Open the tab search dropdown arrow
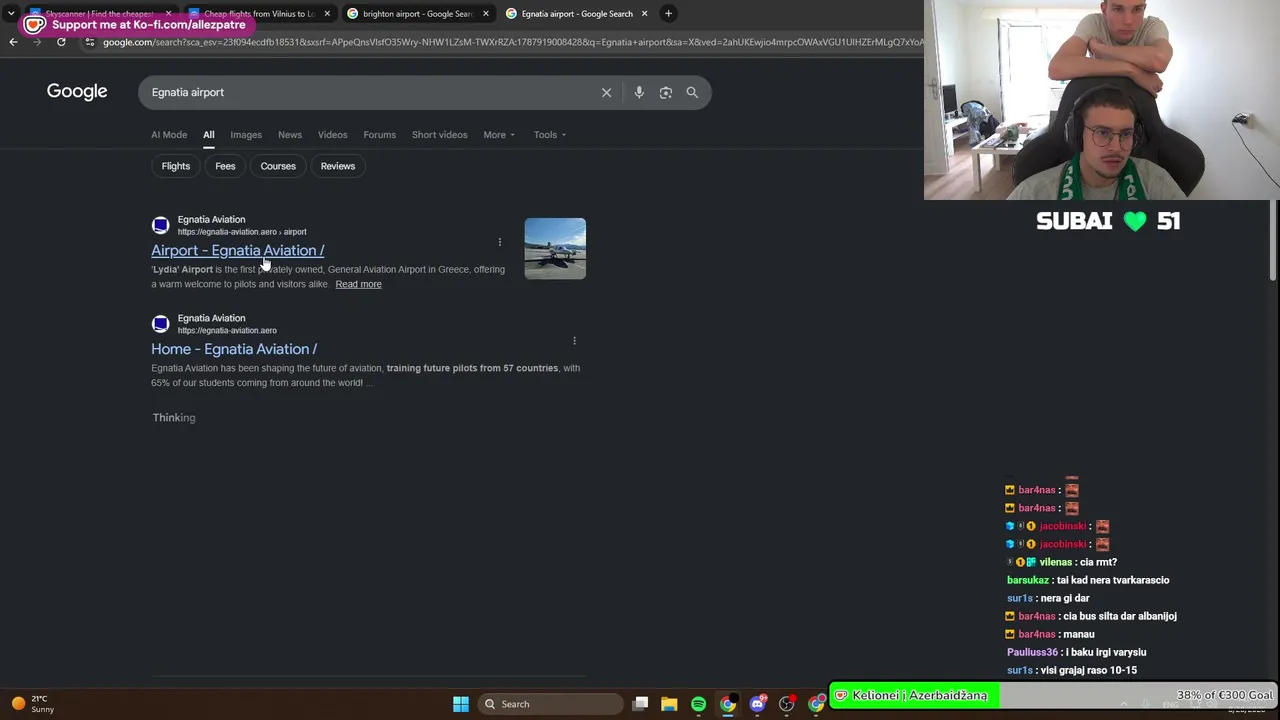1280x720 pixels. pyautogui.click(x=10, y=14)
